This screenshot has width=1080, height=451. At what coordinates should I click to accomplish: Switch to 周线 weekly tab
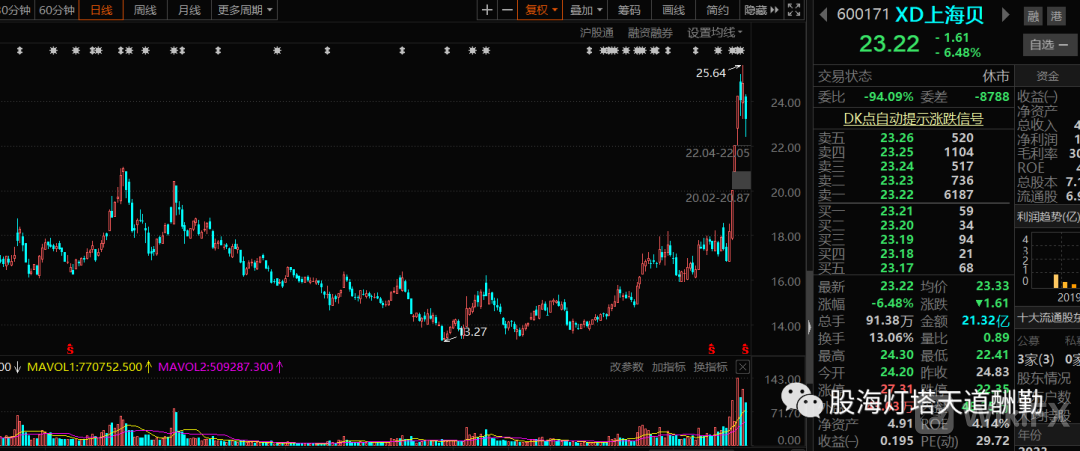(145, 10)
